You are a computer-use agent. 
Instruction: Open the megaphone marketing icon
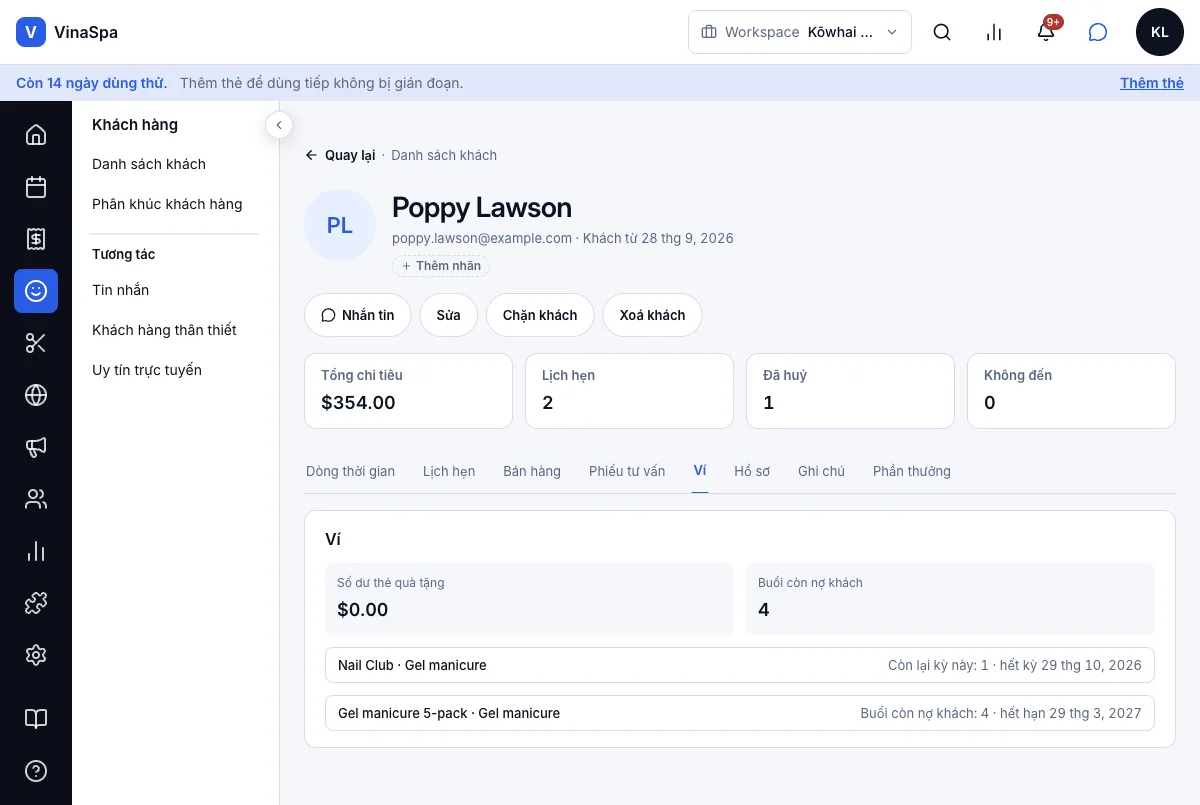pyautogui.click(x=36, y=447)
